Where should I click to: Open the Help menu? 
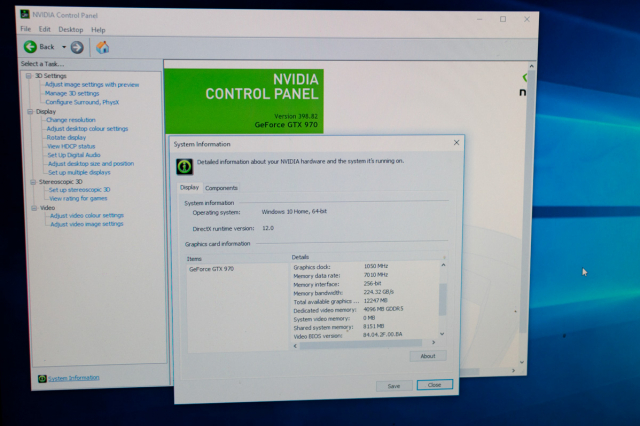click(98, 30)
